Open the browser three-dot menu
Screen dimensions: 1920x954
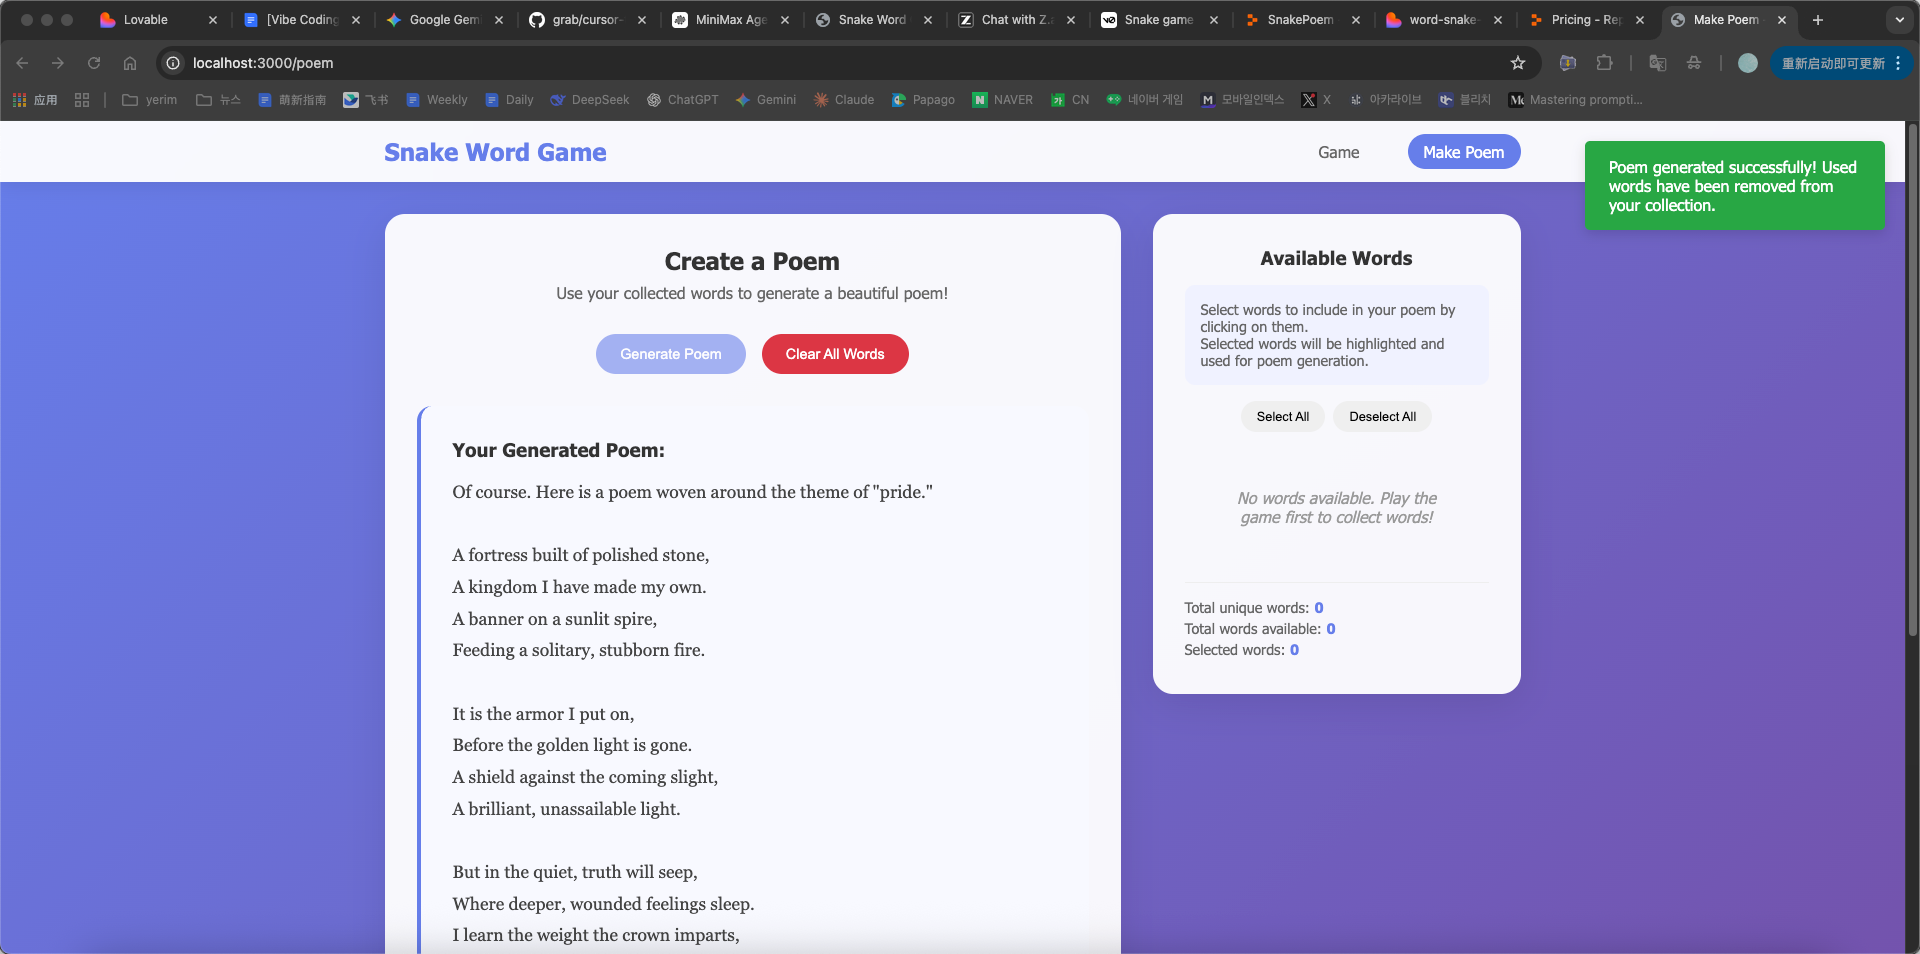coord(1897,63)
